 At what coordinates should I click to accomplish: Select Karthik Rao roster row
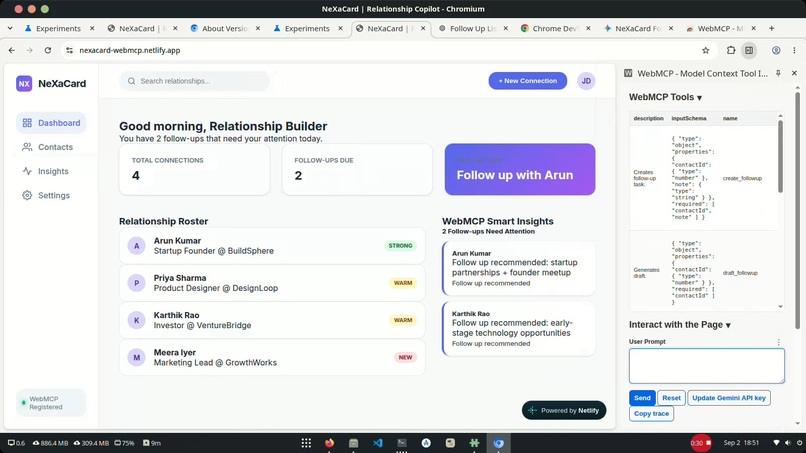click(x=272, y=320)
